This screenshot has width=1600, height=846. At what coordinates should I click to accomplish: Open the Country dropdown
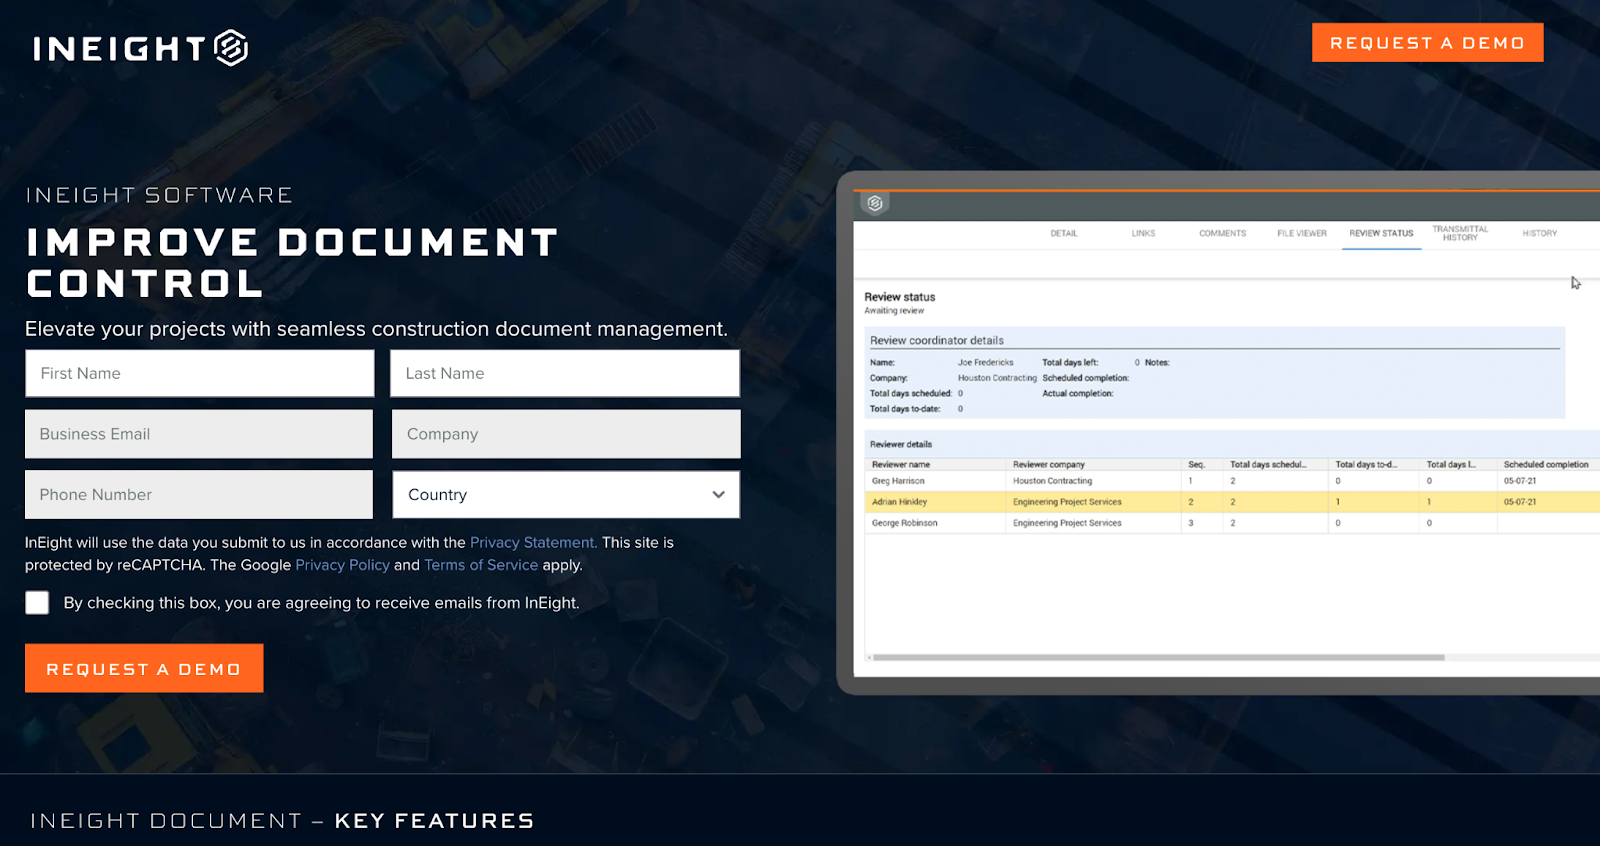tap(566, 494)
